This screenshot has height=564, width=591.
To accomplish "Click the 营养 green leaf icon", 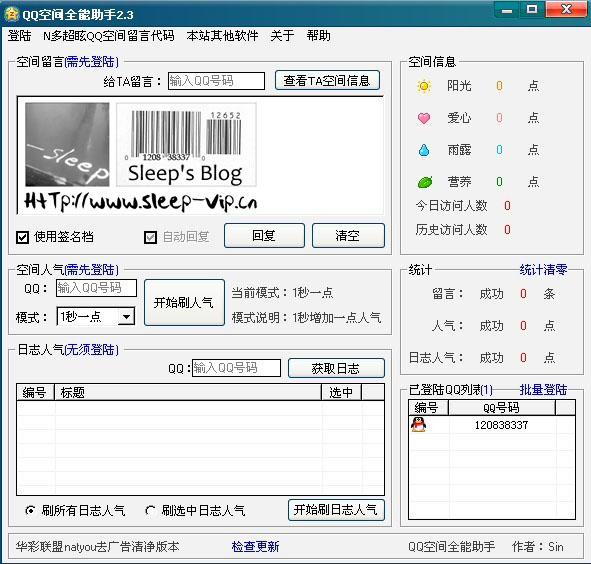I will pyautogui.click(x=425, y=182).
